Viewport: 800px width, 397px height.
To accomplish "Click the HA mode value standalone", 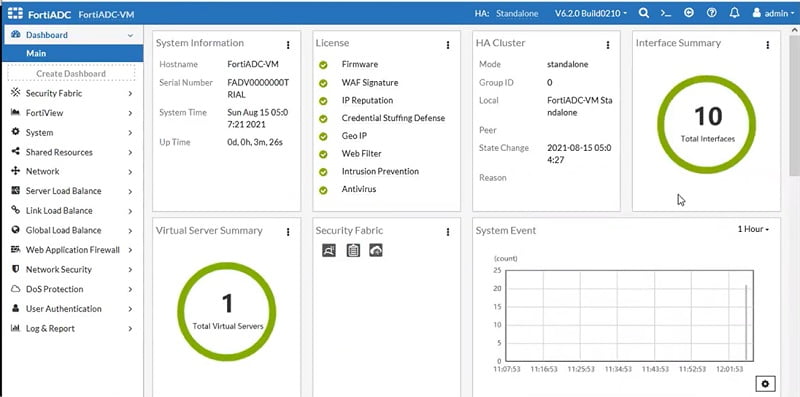I will [567, 65].
